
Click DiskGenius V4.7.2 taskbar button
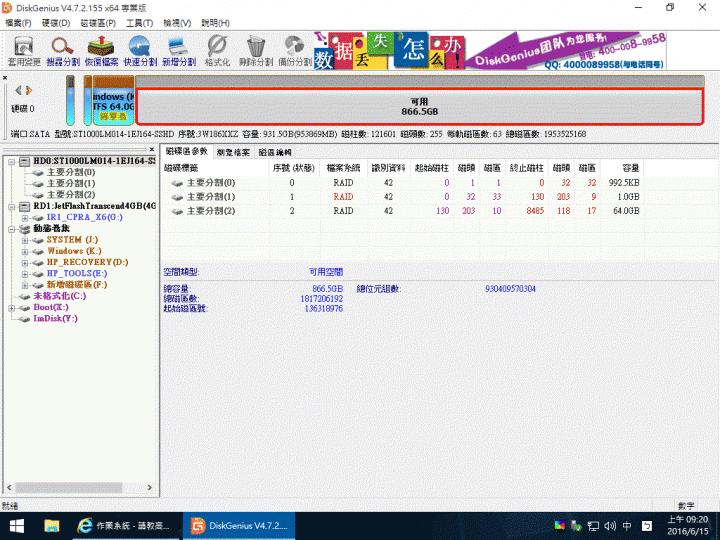click(239, 526)
